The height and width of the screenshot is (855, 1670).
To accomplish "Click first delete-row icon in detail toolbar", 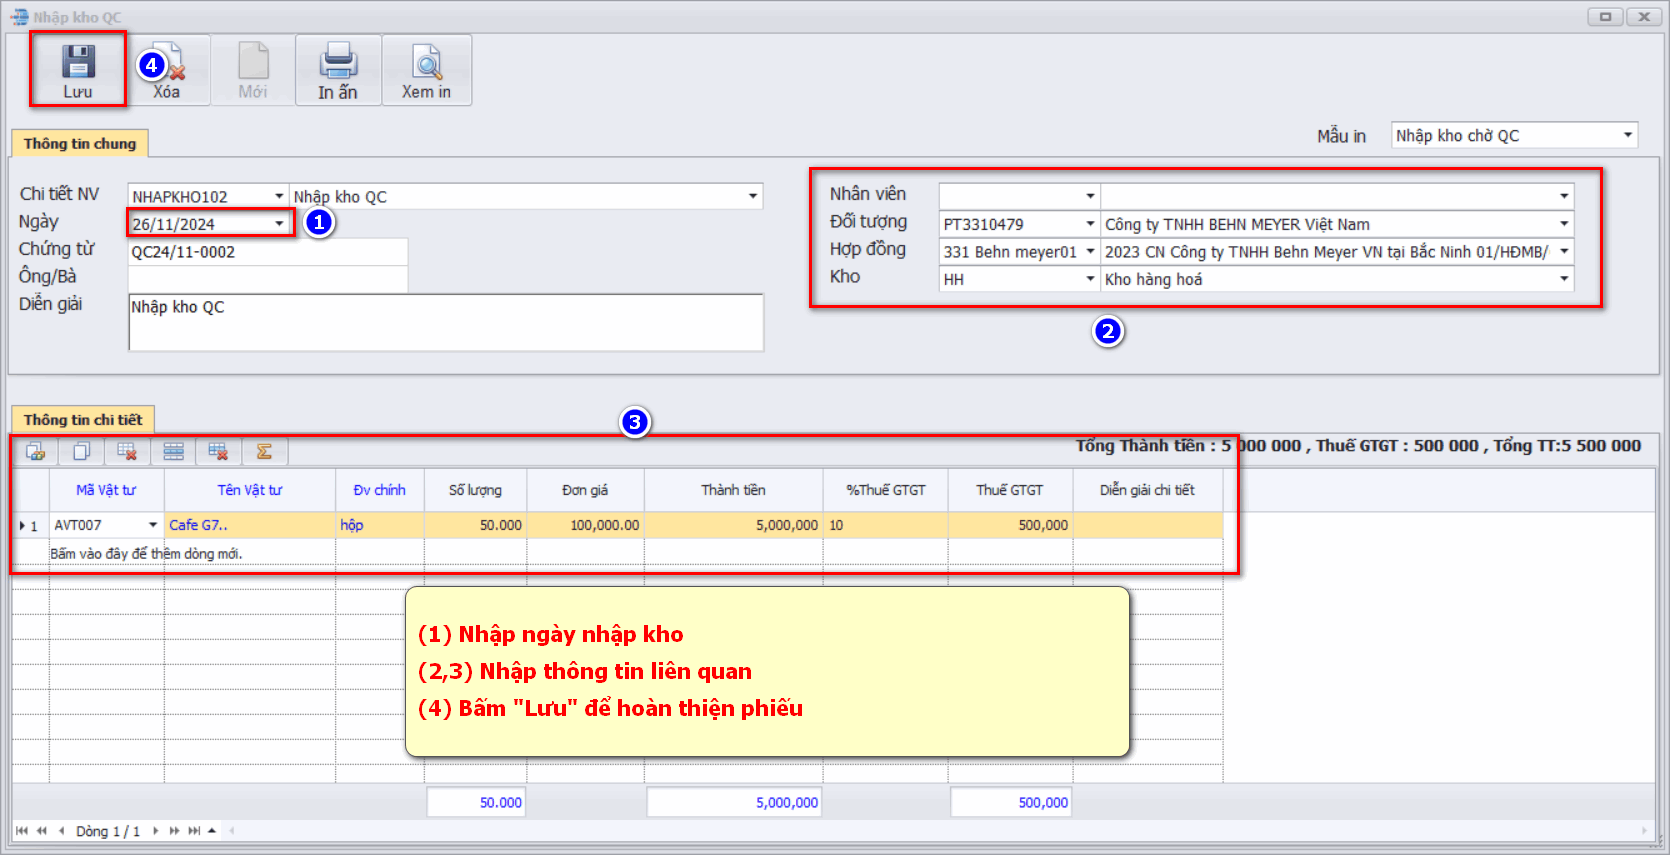I will click(x=127, y=452).
